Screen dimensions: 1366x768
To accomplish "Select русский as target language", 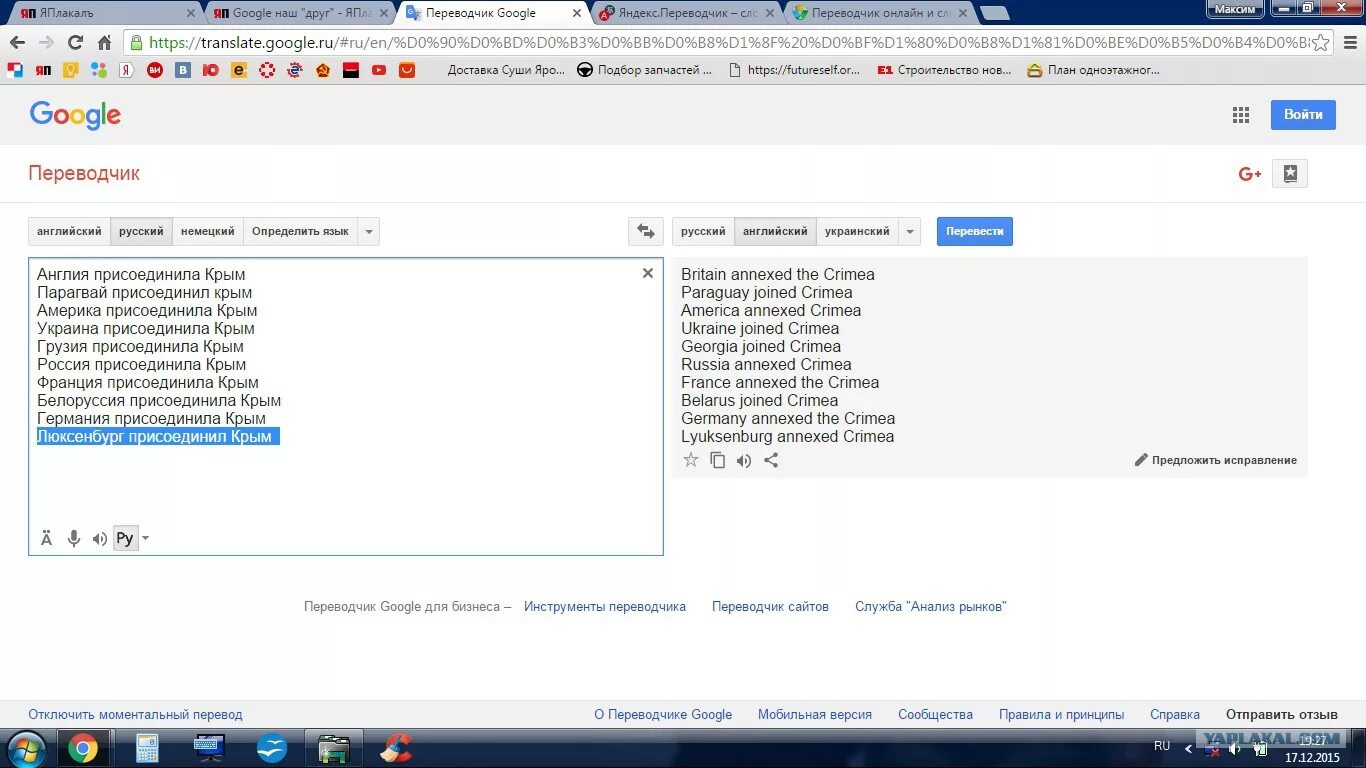I will (703, 231).
